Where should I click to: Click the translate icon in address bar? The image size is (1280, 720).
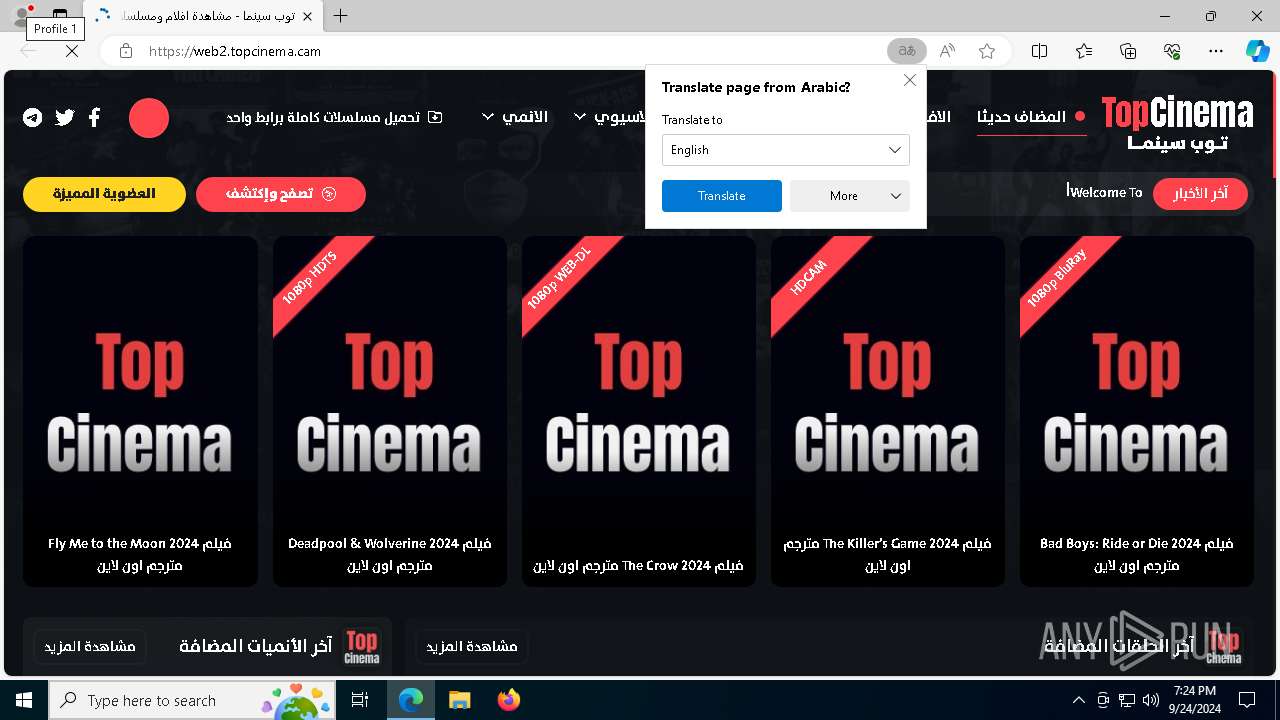coord(907,51)
